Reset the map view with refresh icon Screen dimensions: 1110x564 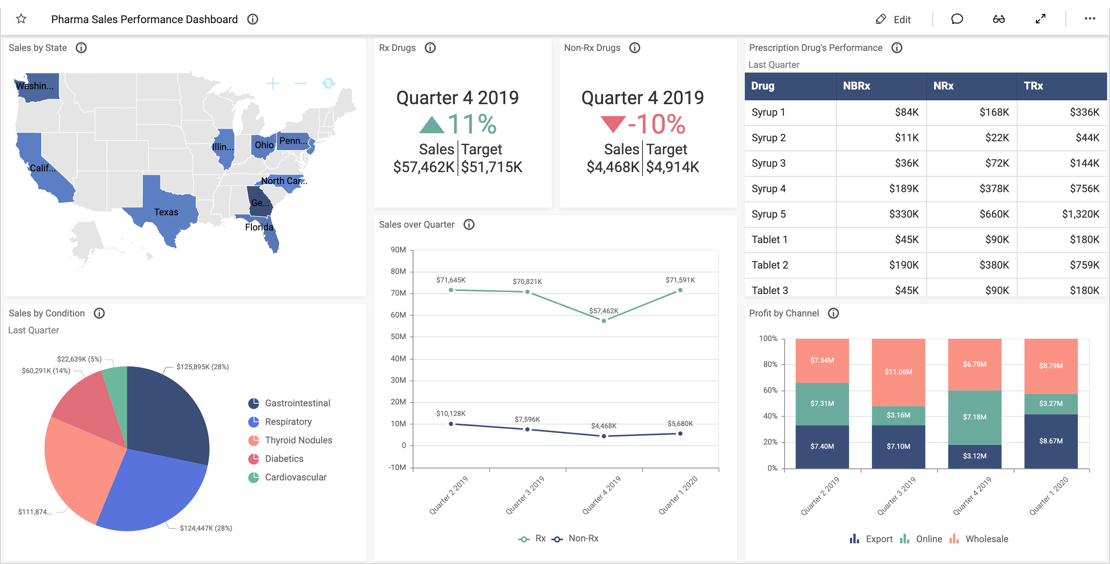(x=328, y=84)
